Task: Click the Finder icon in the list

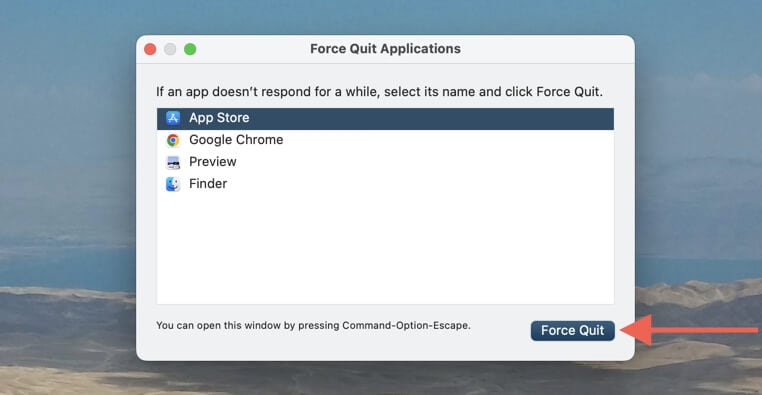Action: pos(173,184)
